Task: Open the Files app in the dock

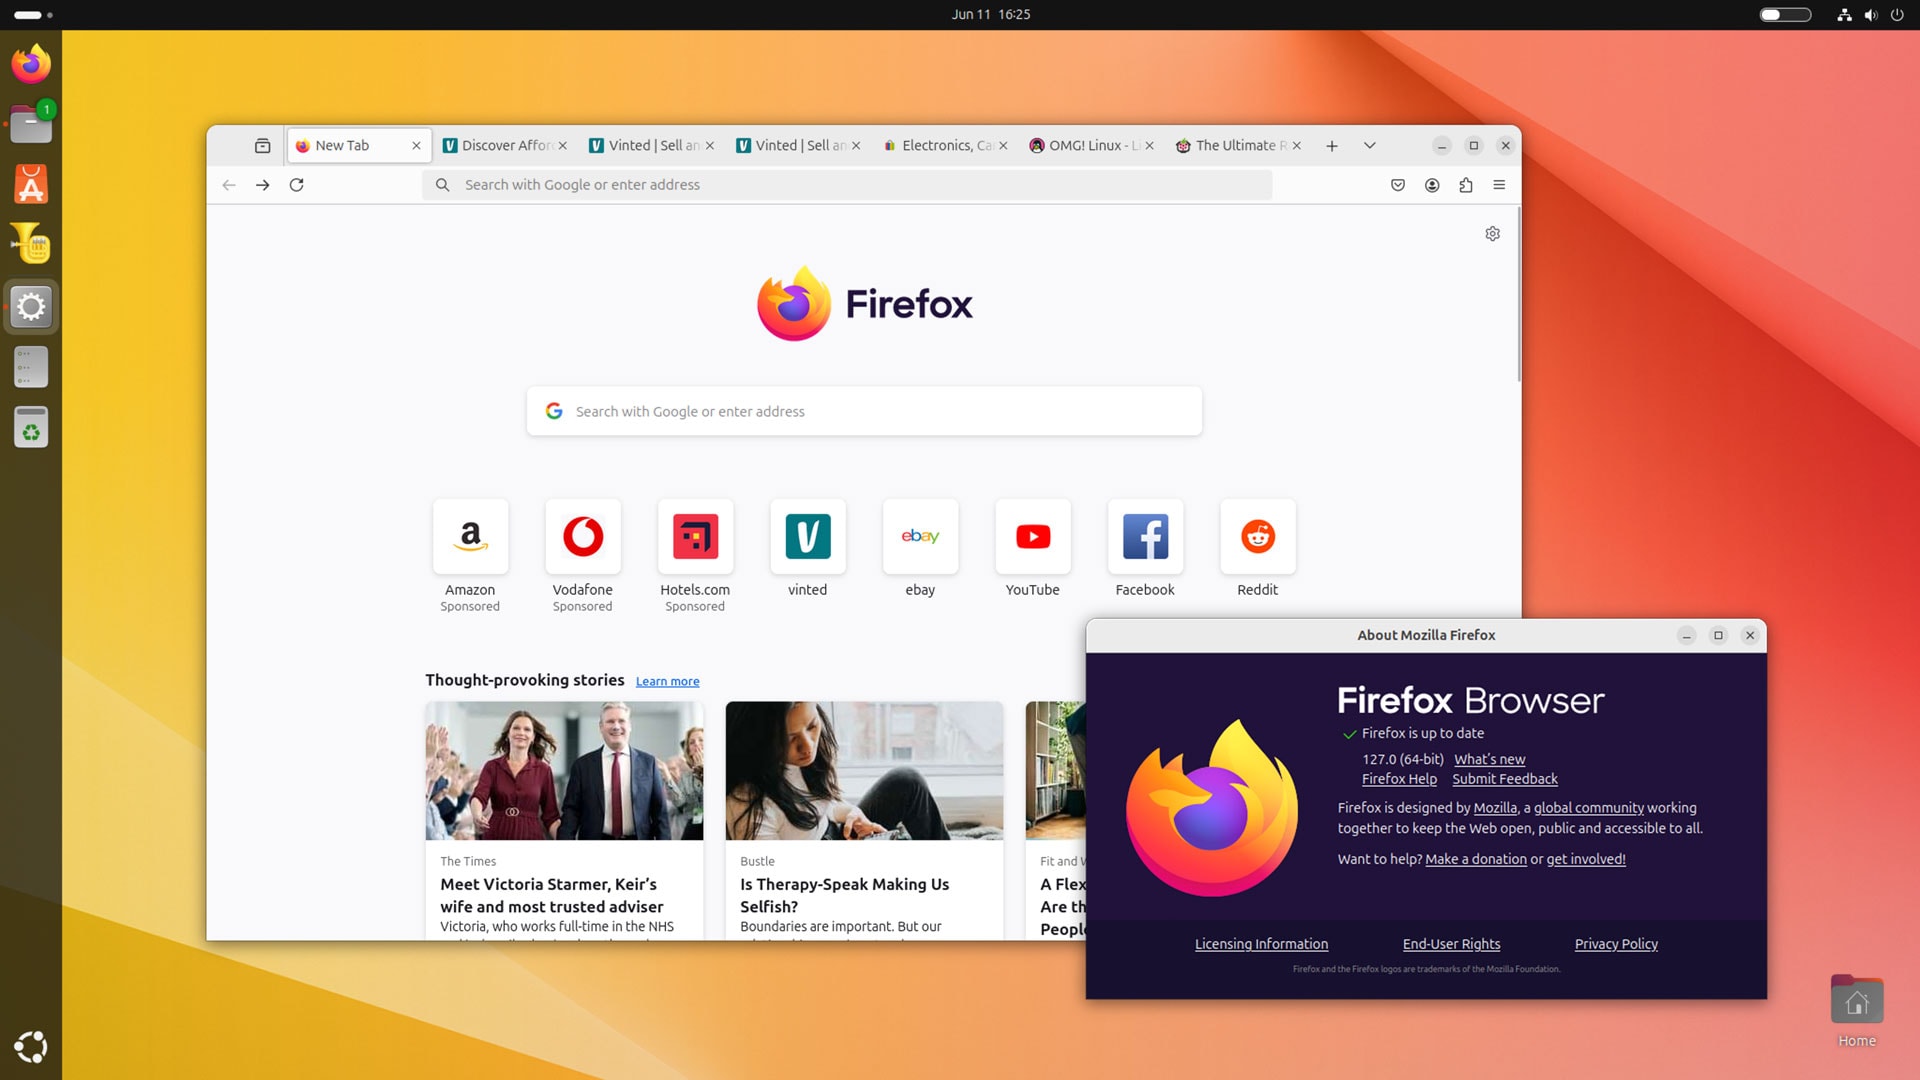Action: point(31,125)
